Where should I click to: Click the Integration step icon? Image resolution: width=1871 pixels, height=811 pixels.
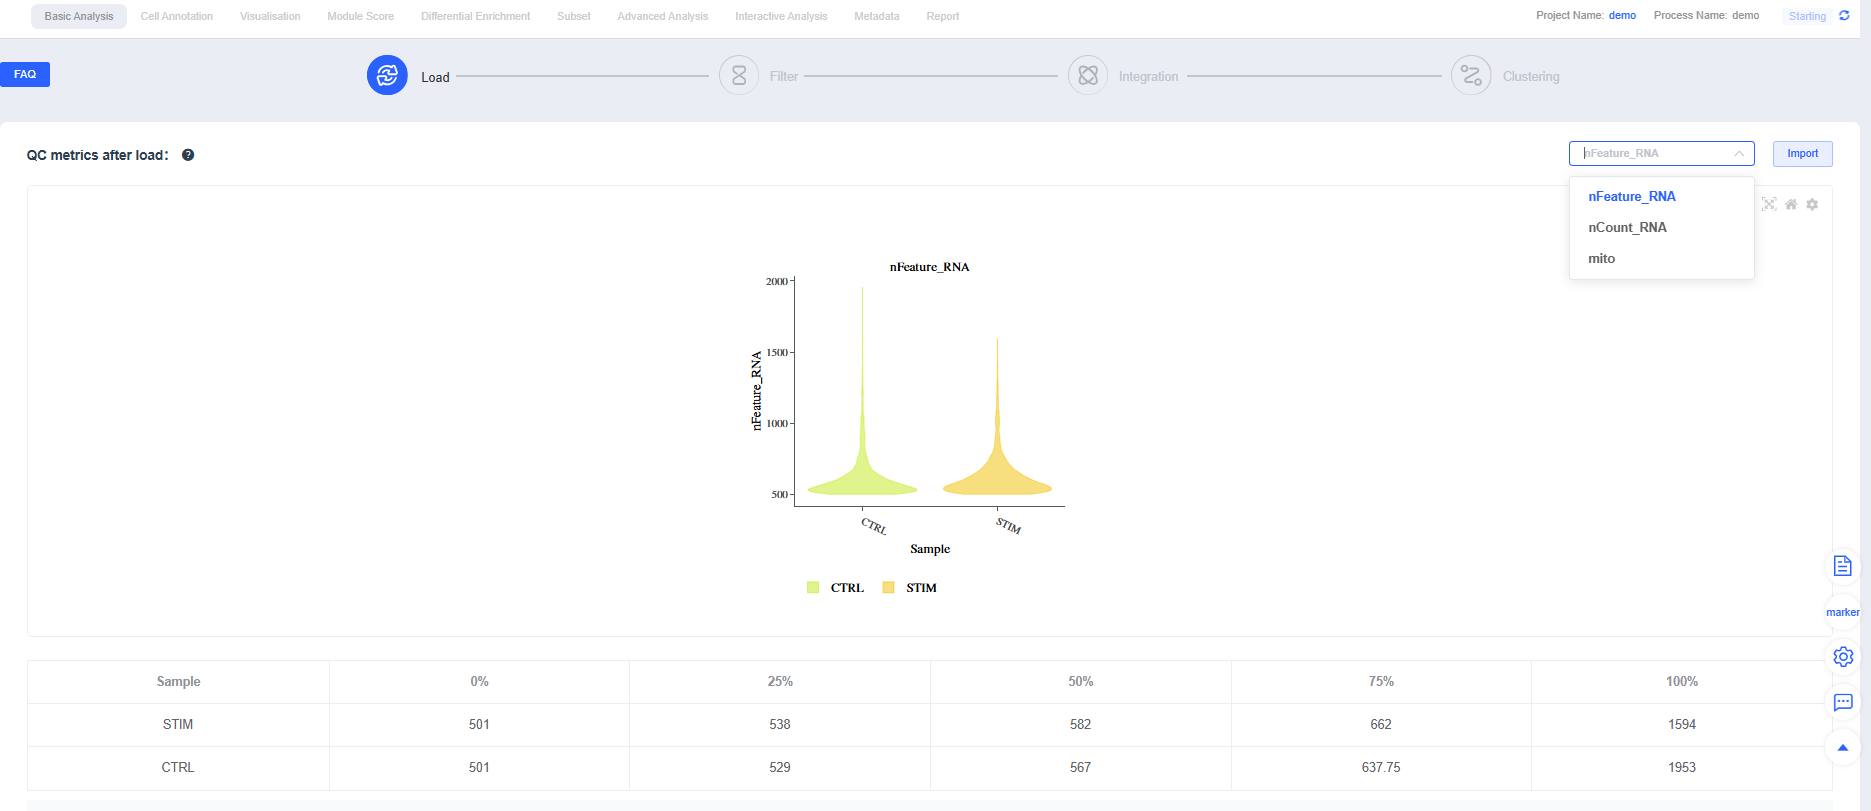(x=1088, y=76)
